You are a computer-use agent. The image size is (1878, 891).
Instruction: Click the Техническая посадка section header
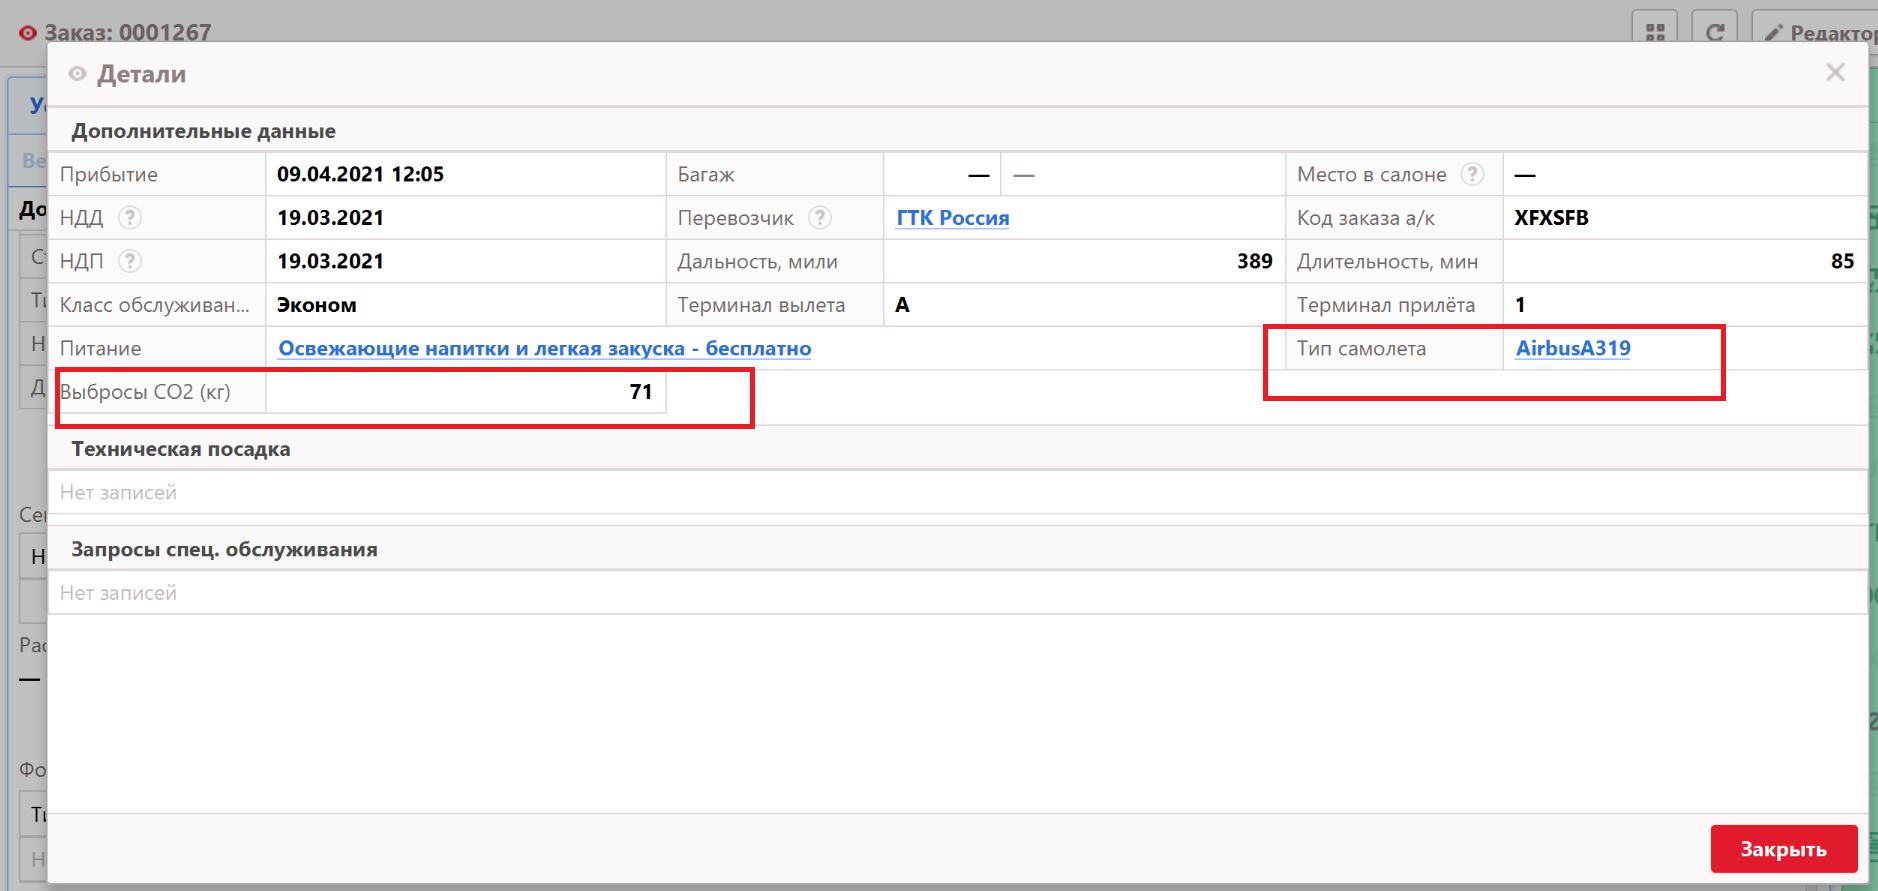[181, 449]
